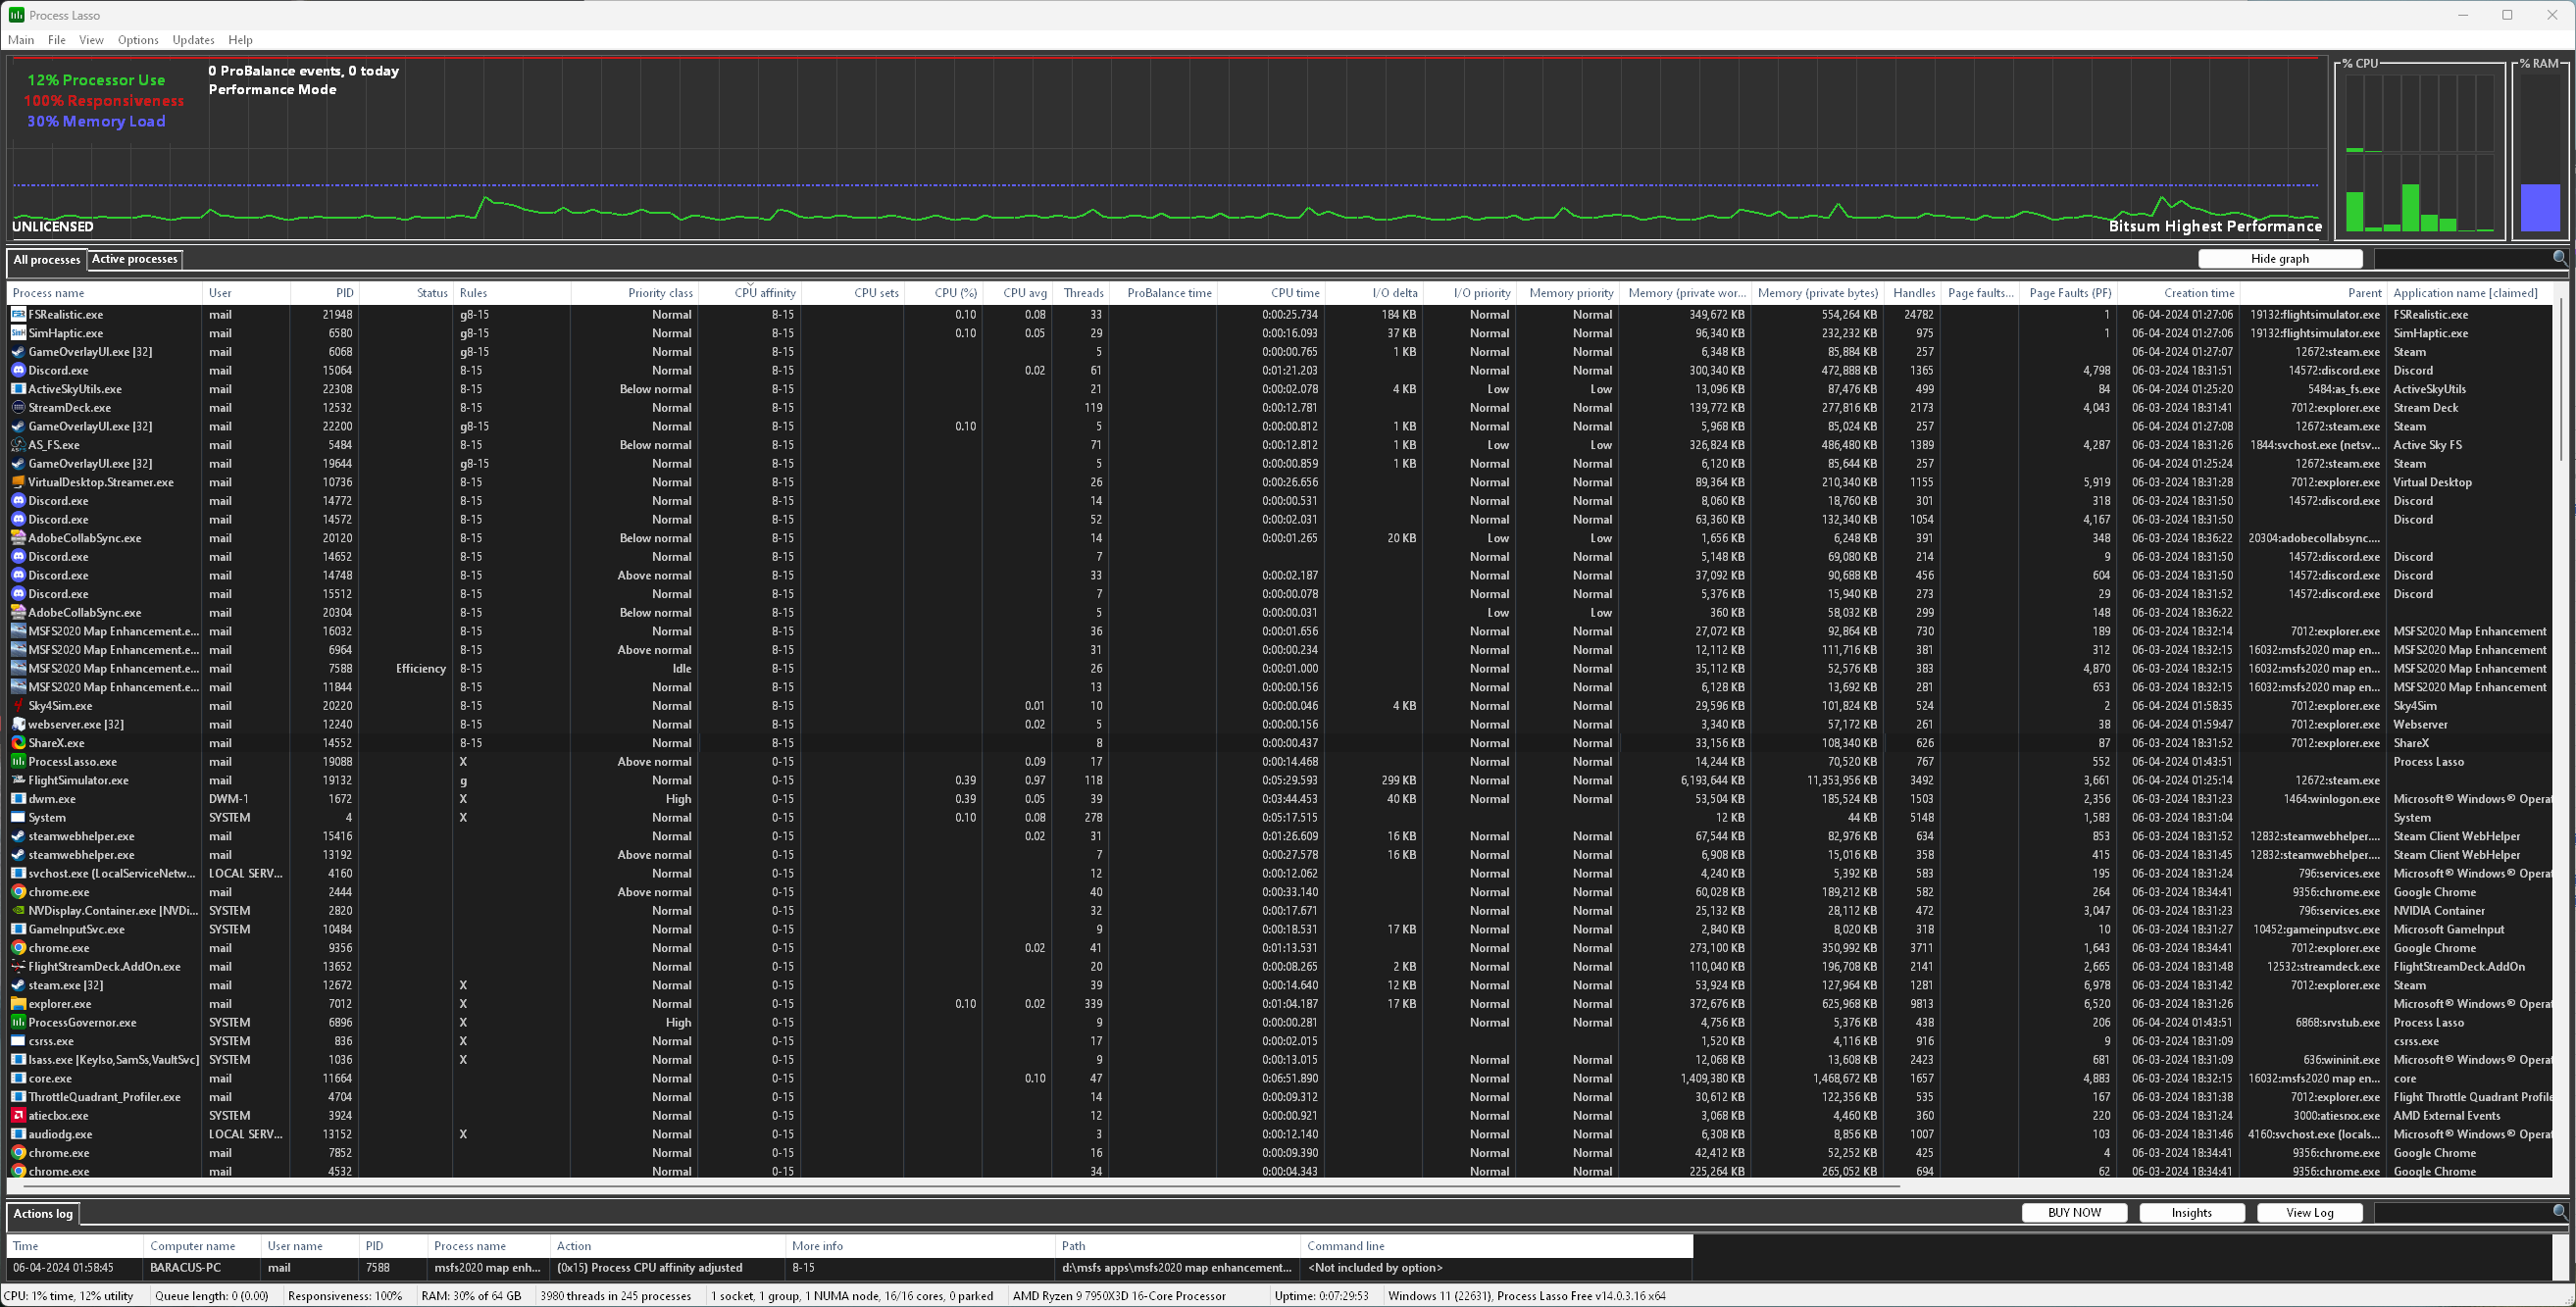Click the process search input field
The image size is (2576, 1307).
coord(2461,259)
